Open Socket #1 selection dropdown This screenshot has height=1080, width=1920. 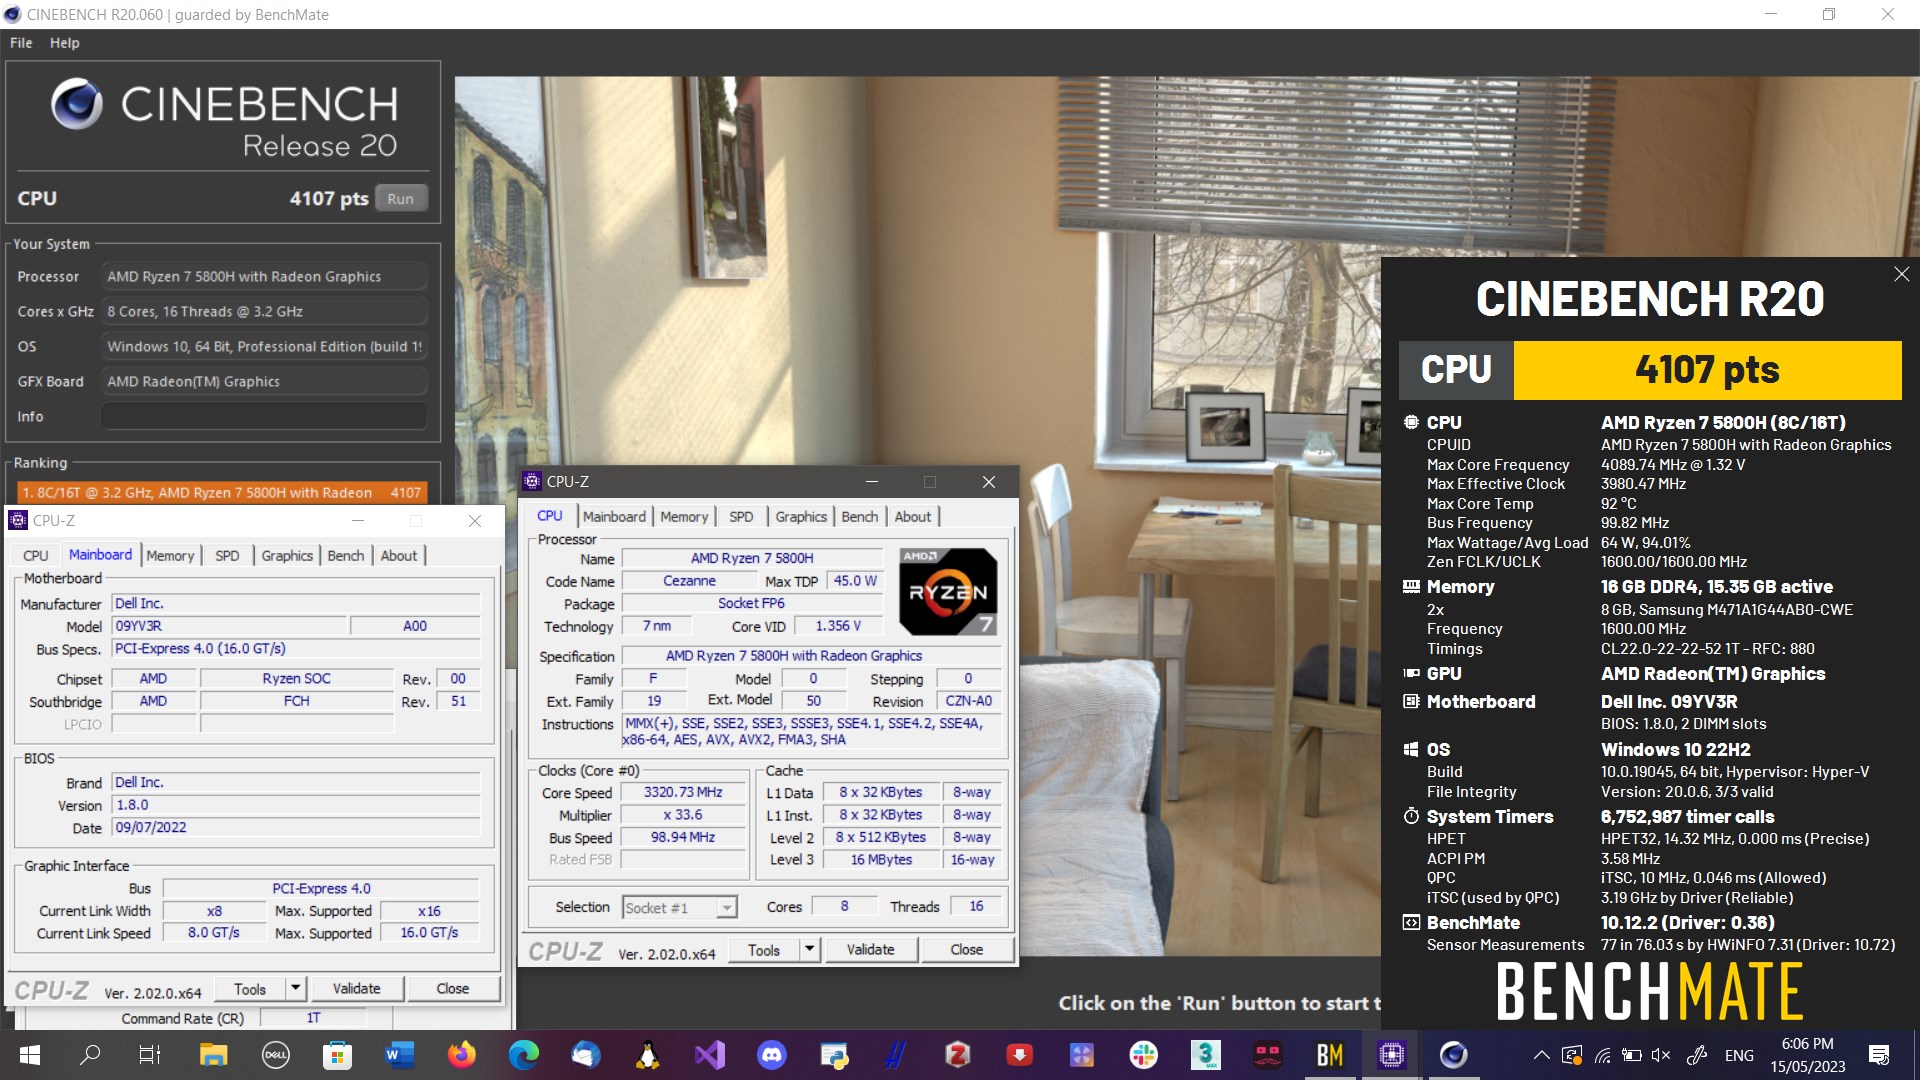pos(679,907)
